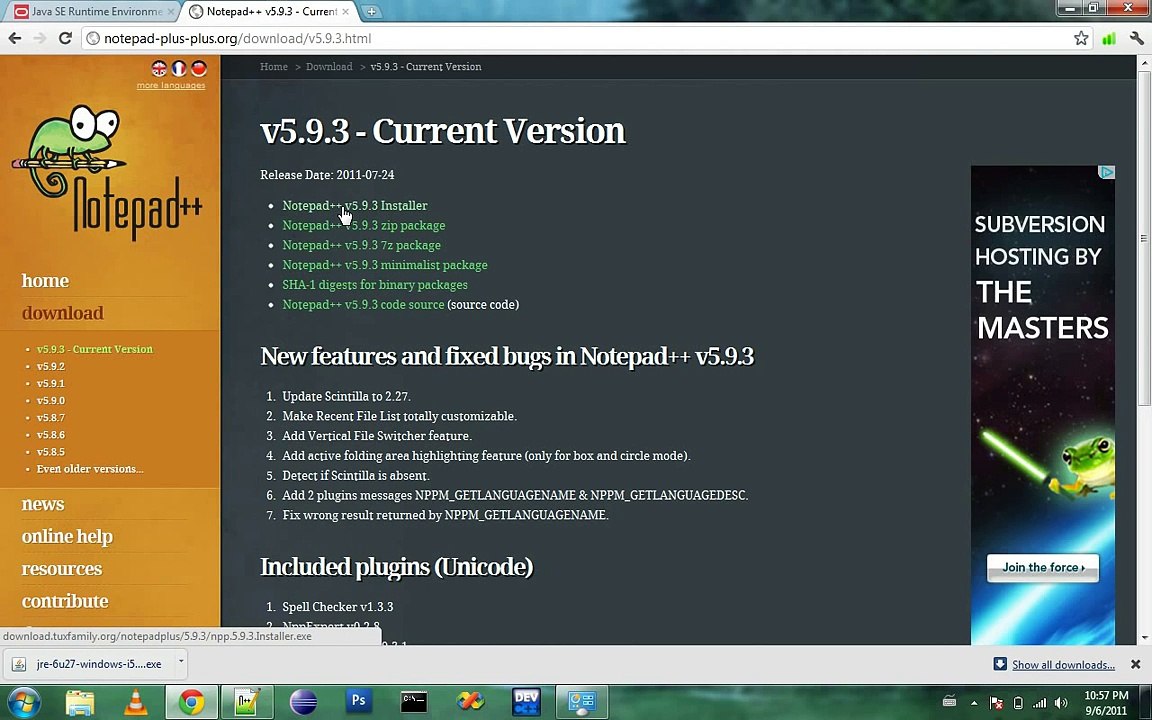Image resolution: width=1152 pixels, height=720 pixels.
Task: Open a new tab with the plus button
Action: 372,12
